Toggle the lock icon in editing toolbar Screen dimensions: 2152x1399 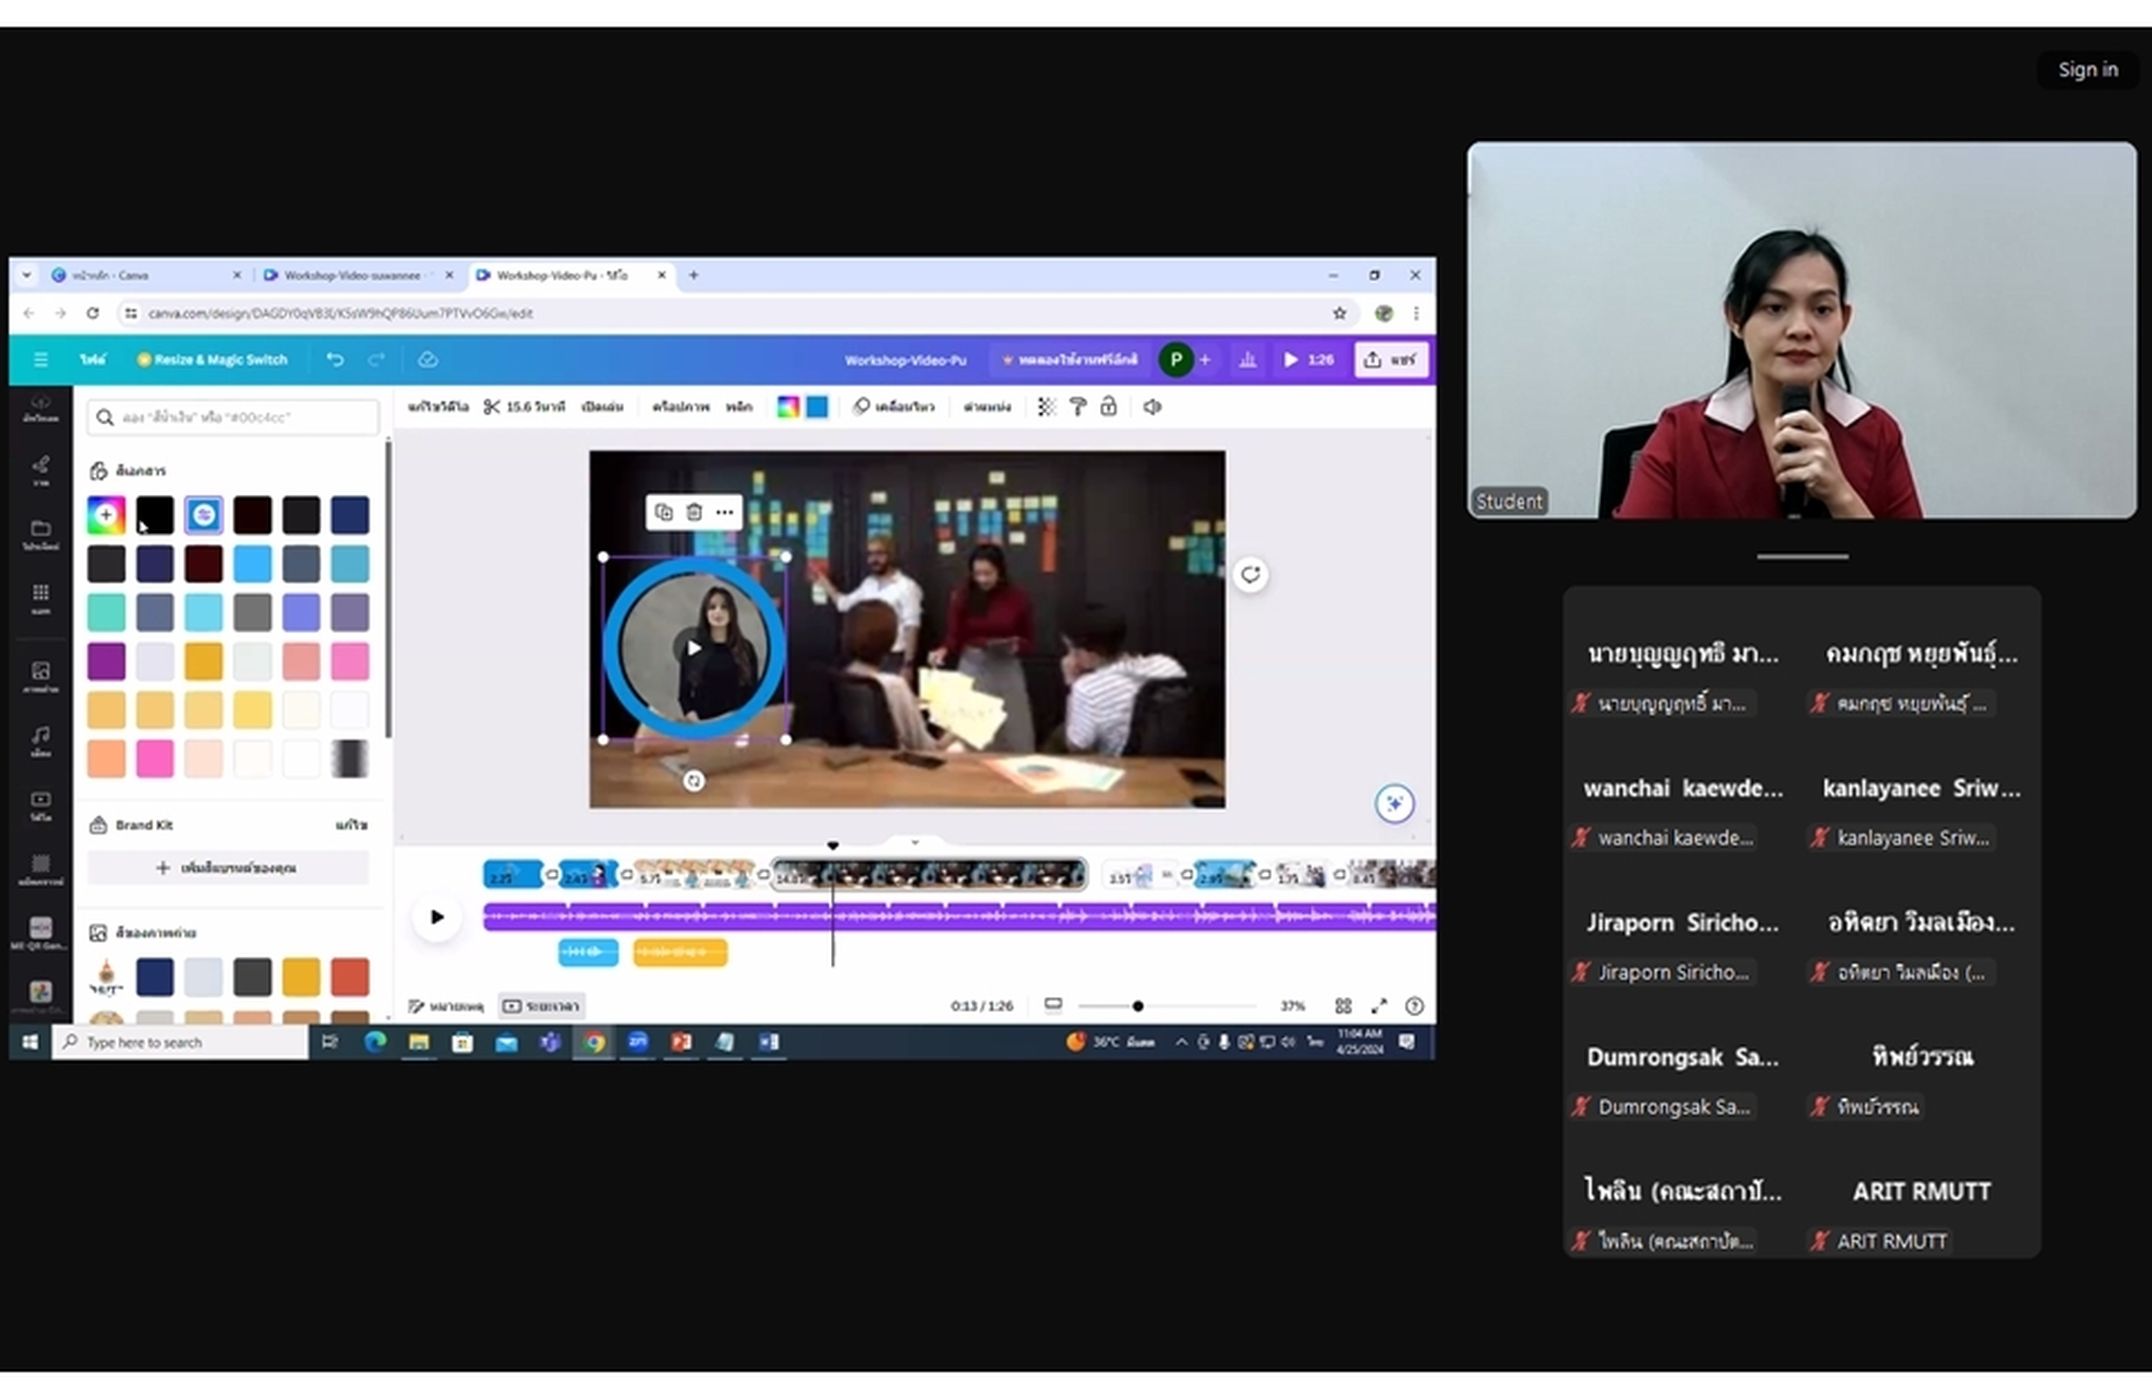click(x=1109, y=406)
